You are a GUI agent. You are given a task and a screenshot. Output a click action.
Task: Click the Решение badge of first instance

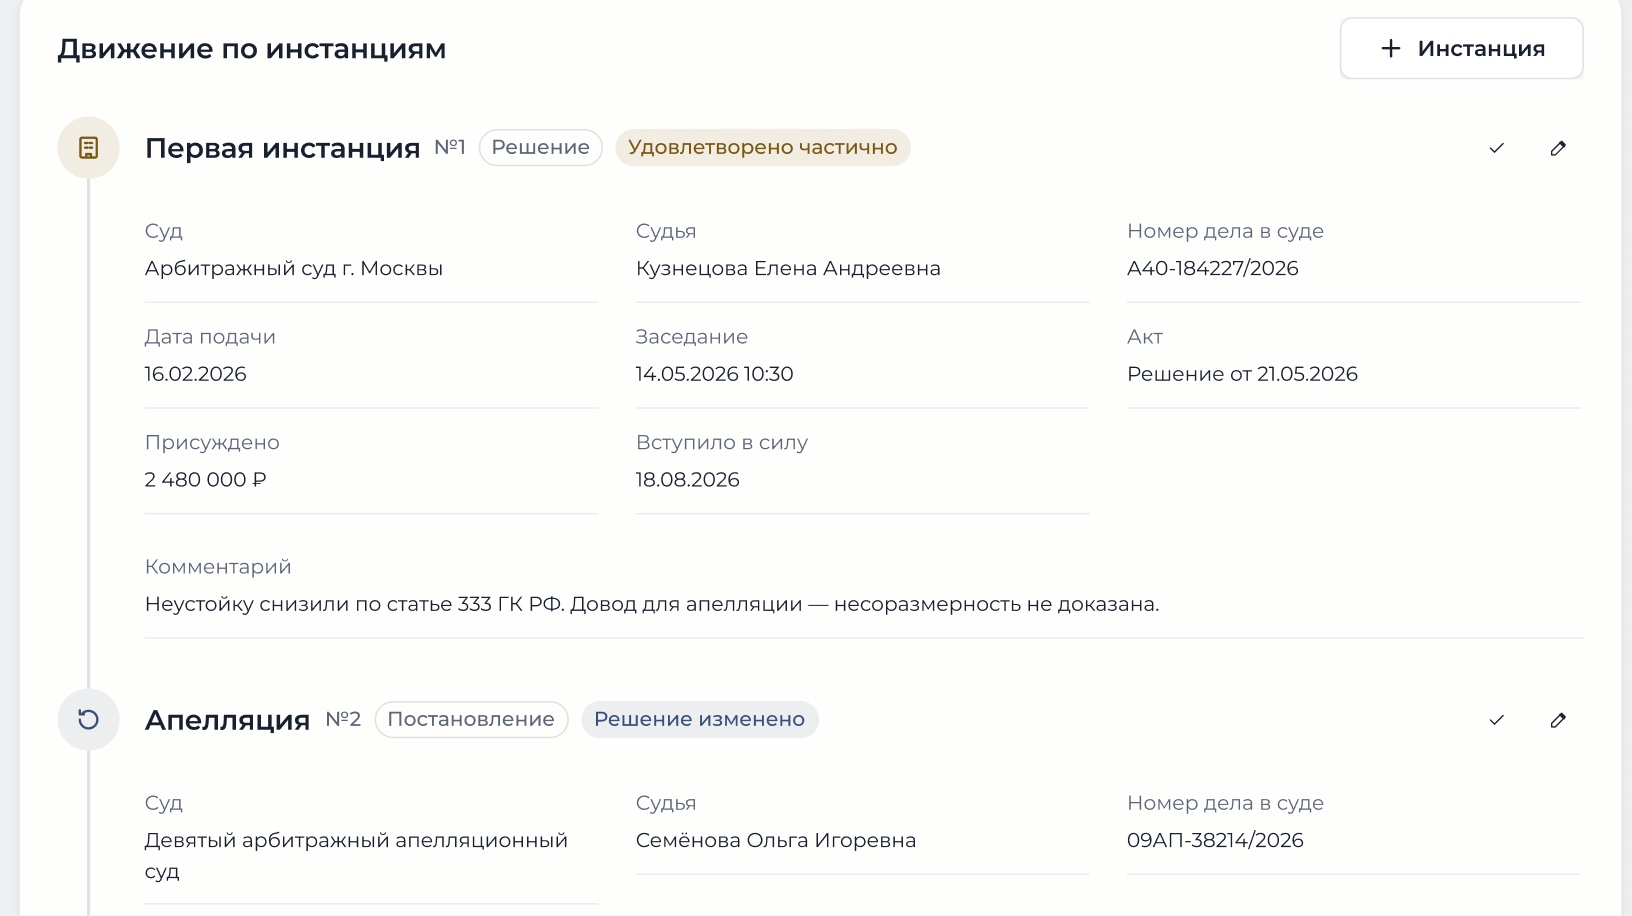click(541, 147)
